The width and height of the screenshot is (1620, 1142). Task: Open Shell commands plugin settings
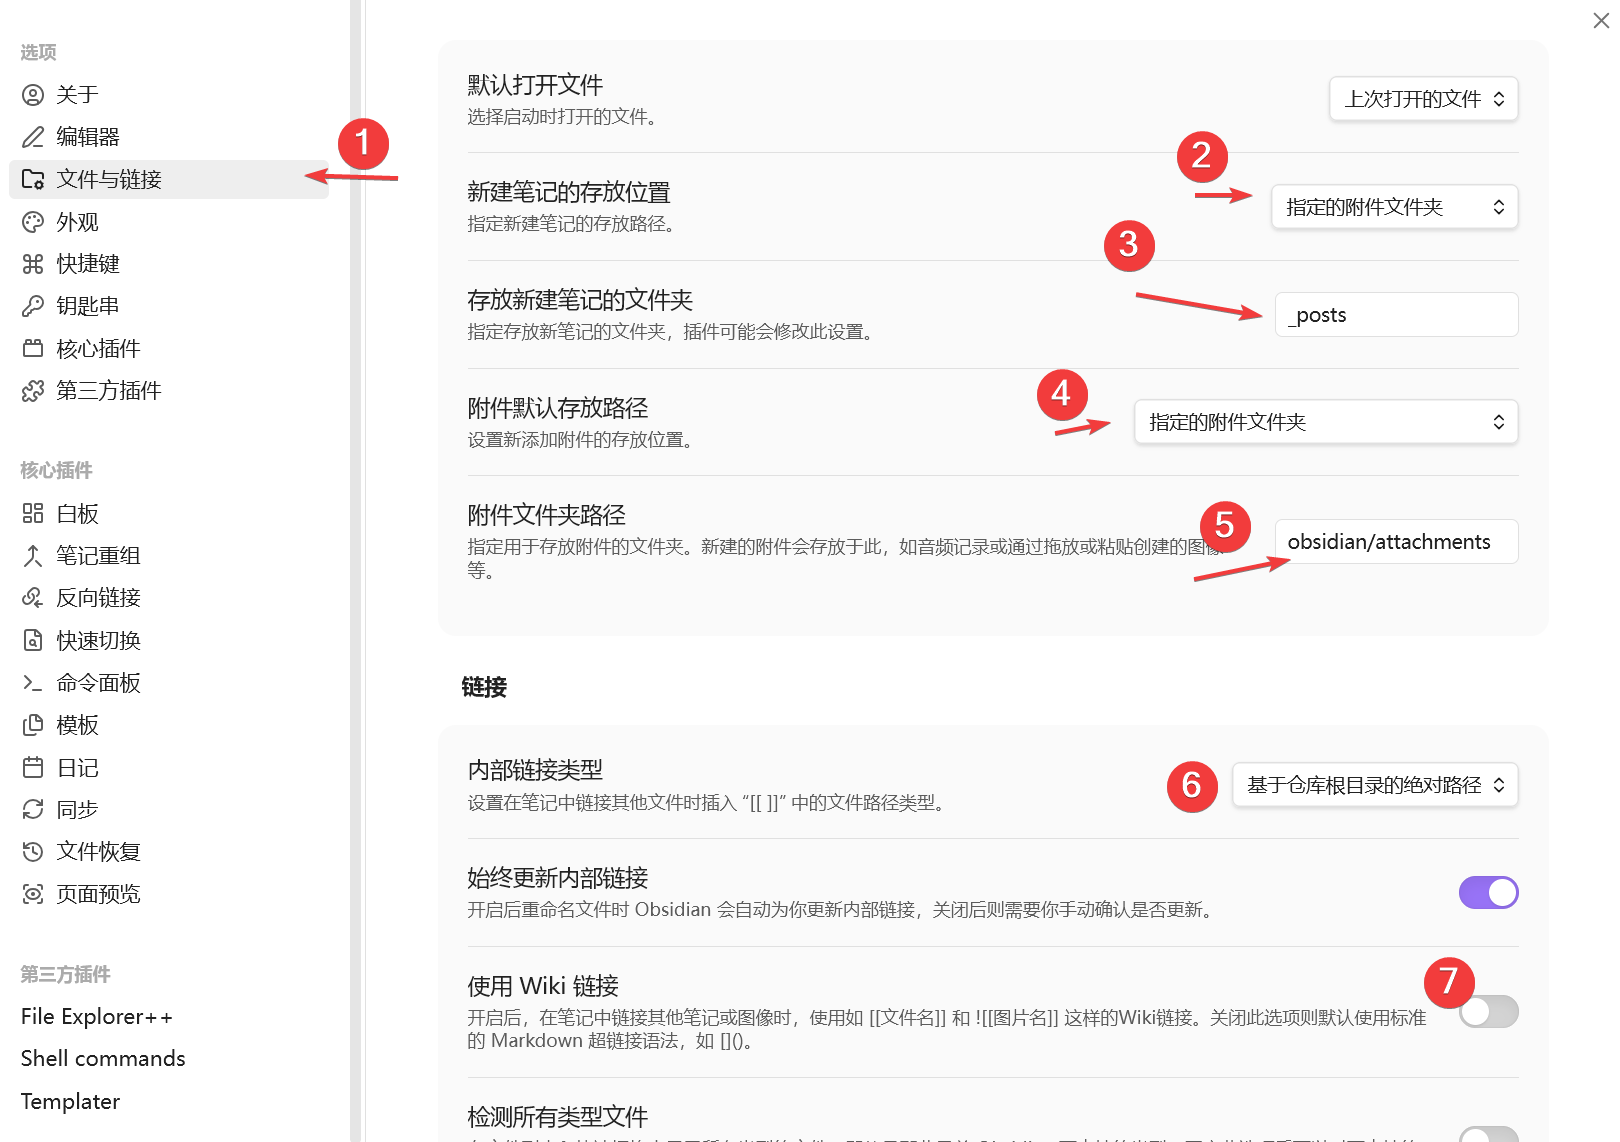[x=103, y=1059]
